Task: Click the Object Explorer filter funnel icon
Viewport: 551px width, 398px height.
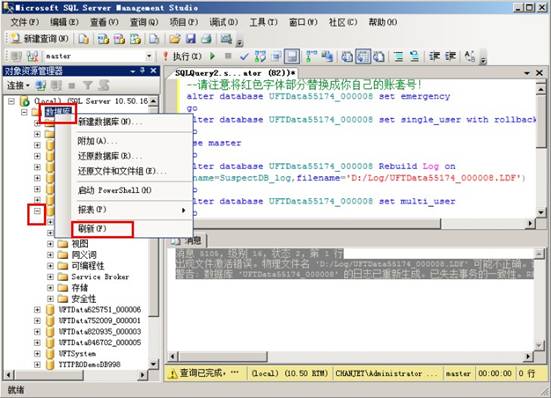Action: (x=87, y=85)
